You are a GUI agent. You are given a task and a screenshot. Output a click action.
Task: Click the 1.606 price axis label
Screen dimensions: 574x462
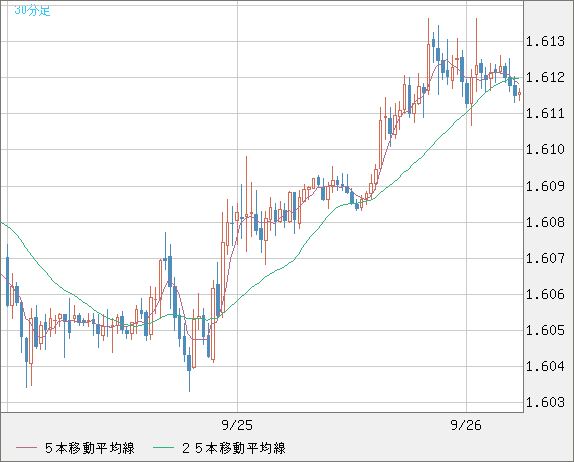point(545,294)
